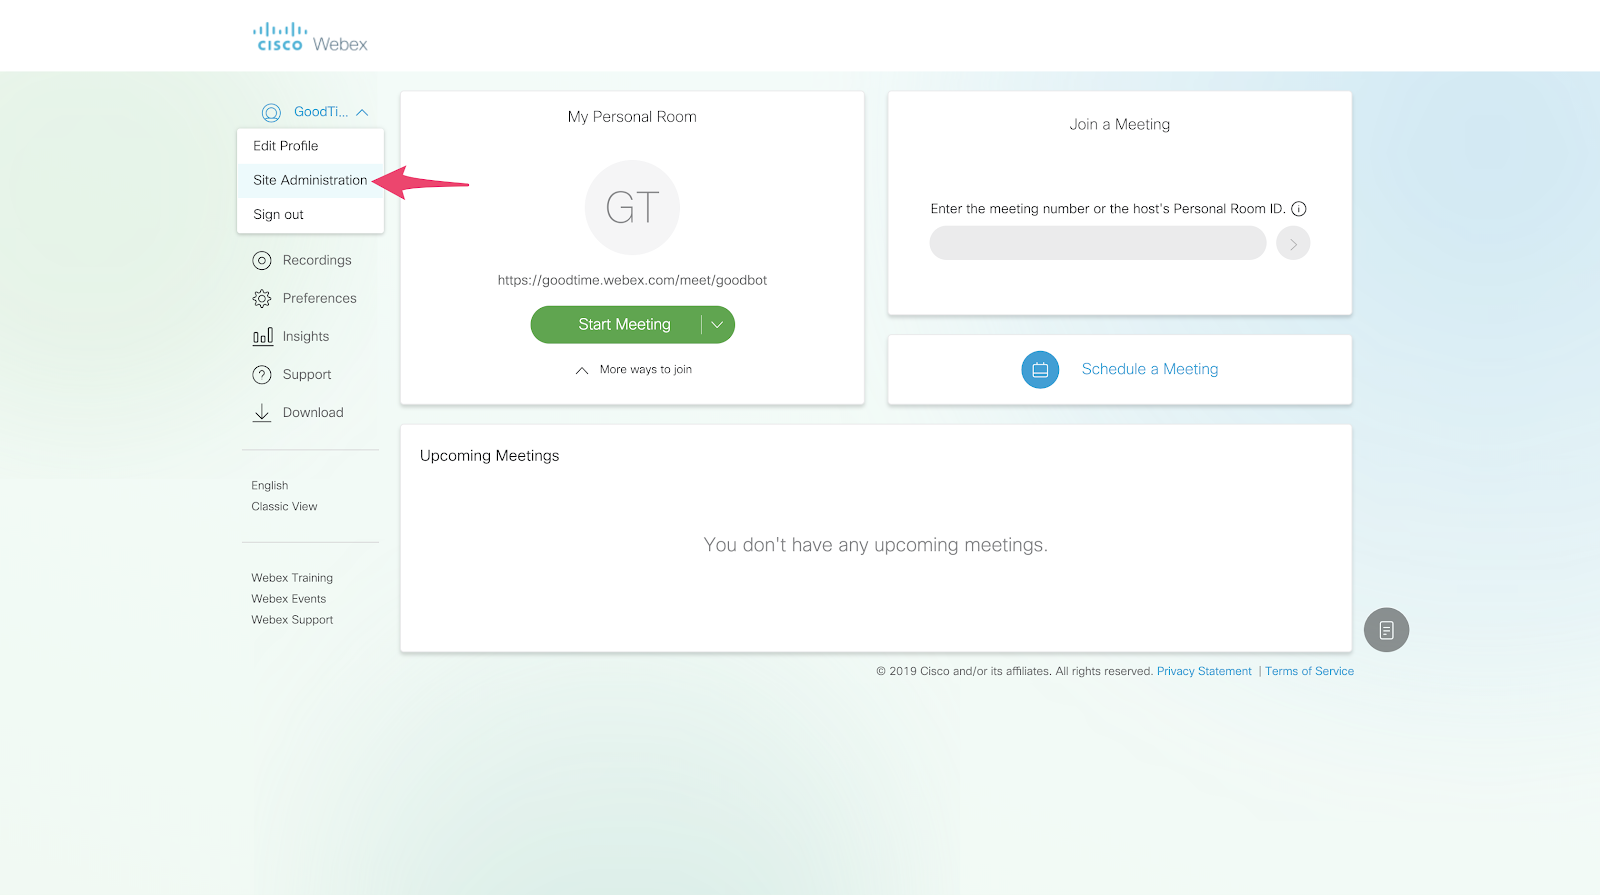Viewport: 1600px width, 895px height.
Task: Click the Download arrow icon
Action: click(262, 413)
